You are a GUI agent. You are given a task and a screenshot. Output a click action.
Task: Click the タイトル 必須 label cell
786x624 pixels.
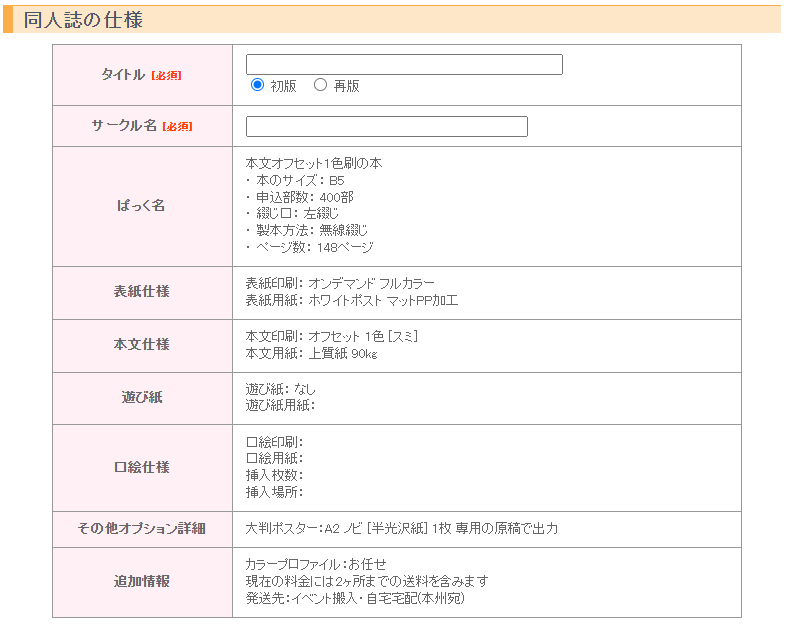[142, 75]
